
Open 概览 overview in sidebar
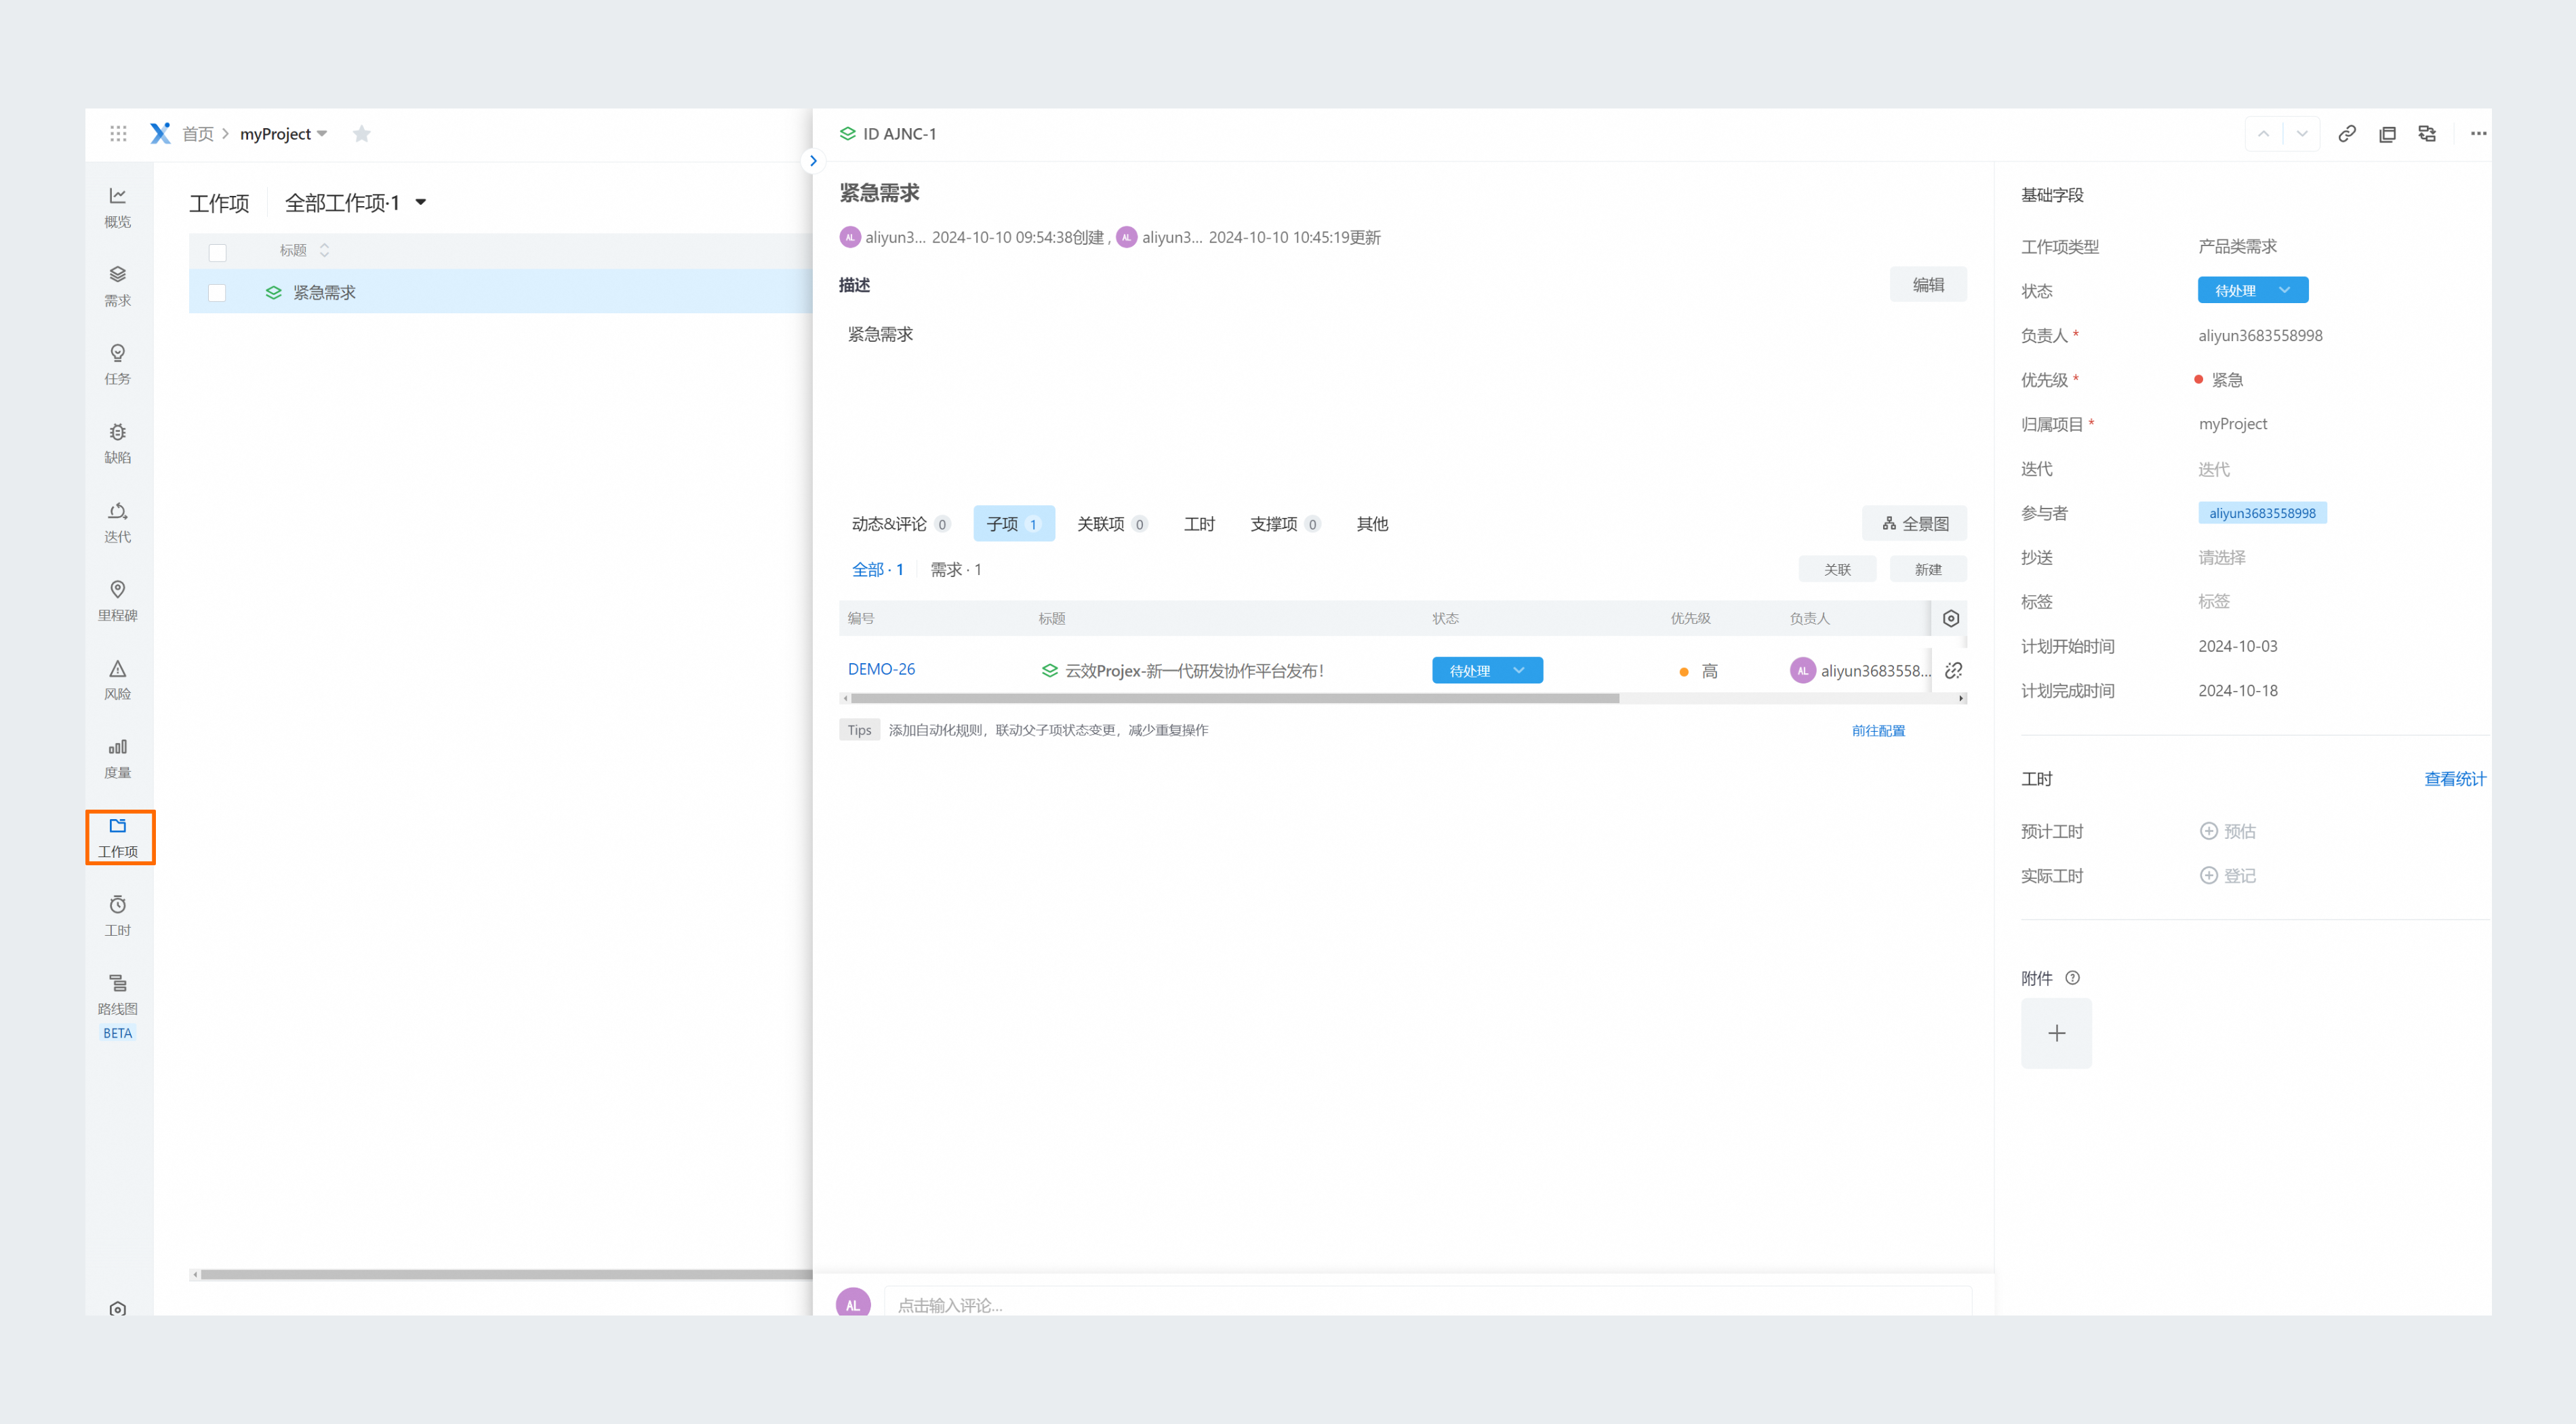[118, 207]
